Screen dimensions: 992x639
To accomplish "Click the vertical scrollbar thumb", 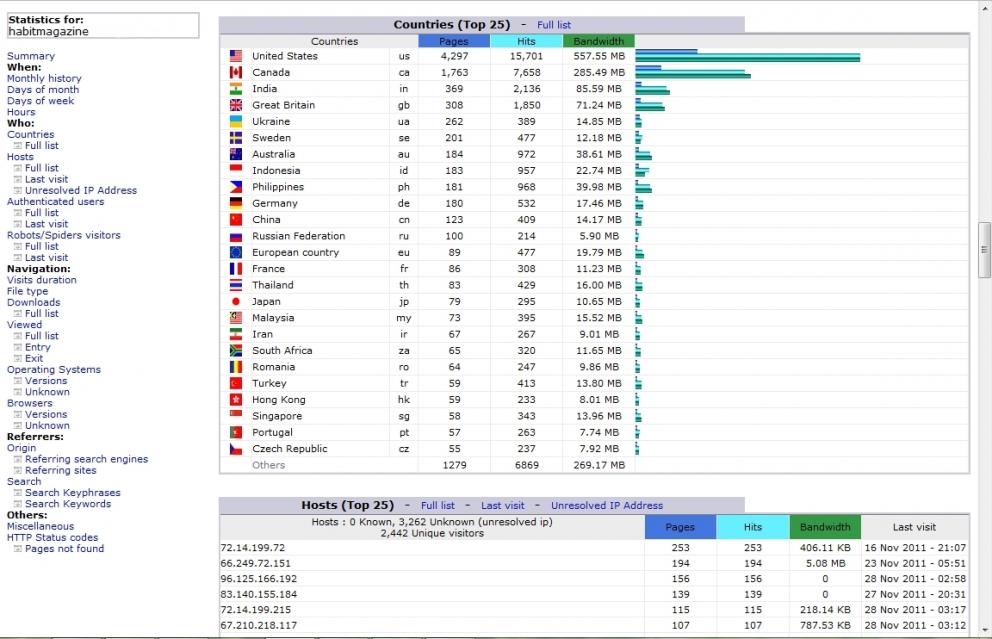I will (x=984, y=249).
